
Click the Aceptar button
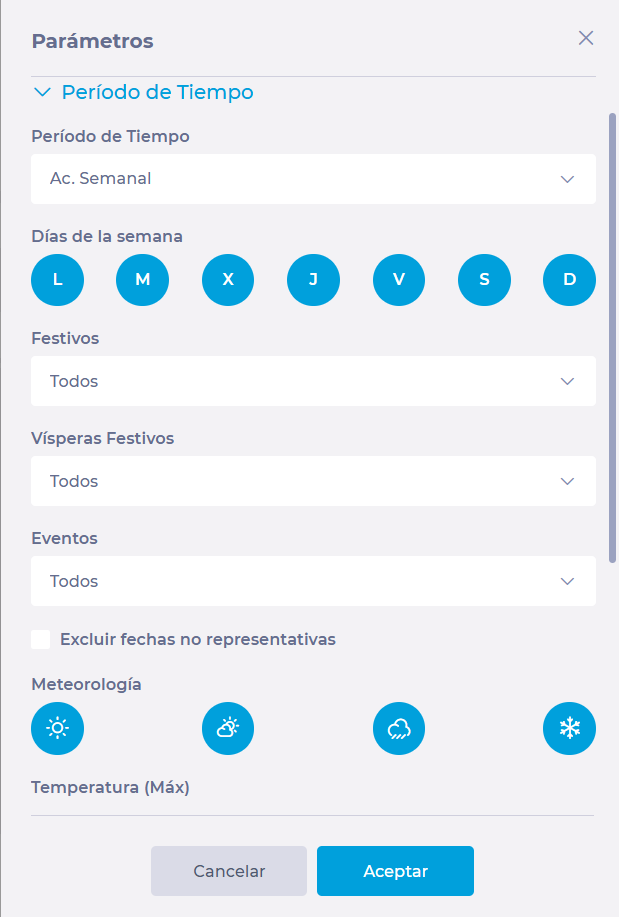395,871
